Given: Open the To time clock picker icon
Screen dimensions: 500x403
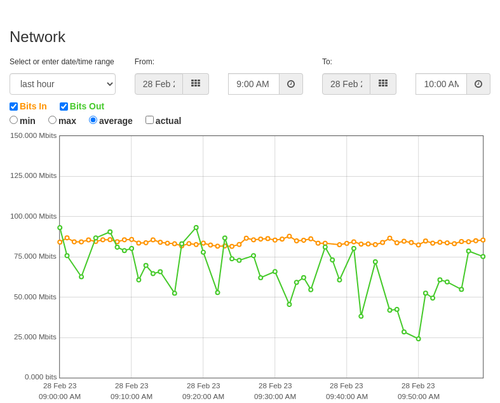Looking at the screenshot, I should (478, 84).
